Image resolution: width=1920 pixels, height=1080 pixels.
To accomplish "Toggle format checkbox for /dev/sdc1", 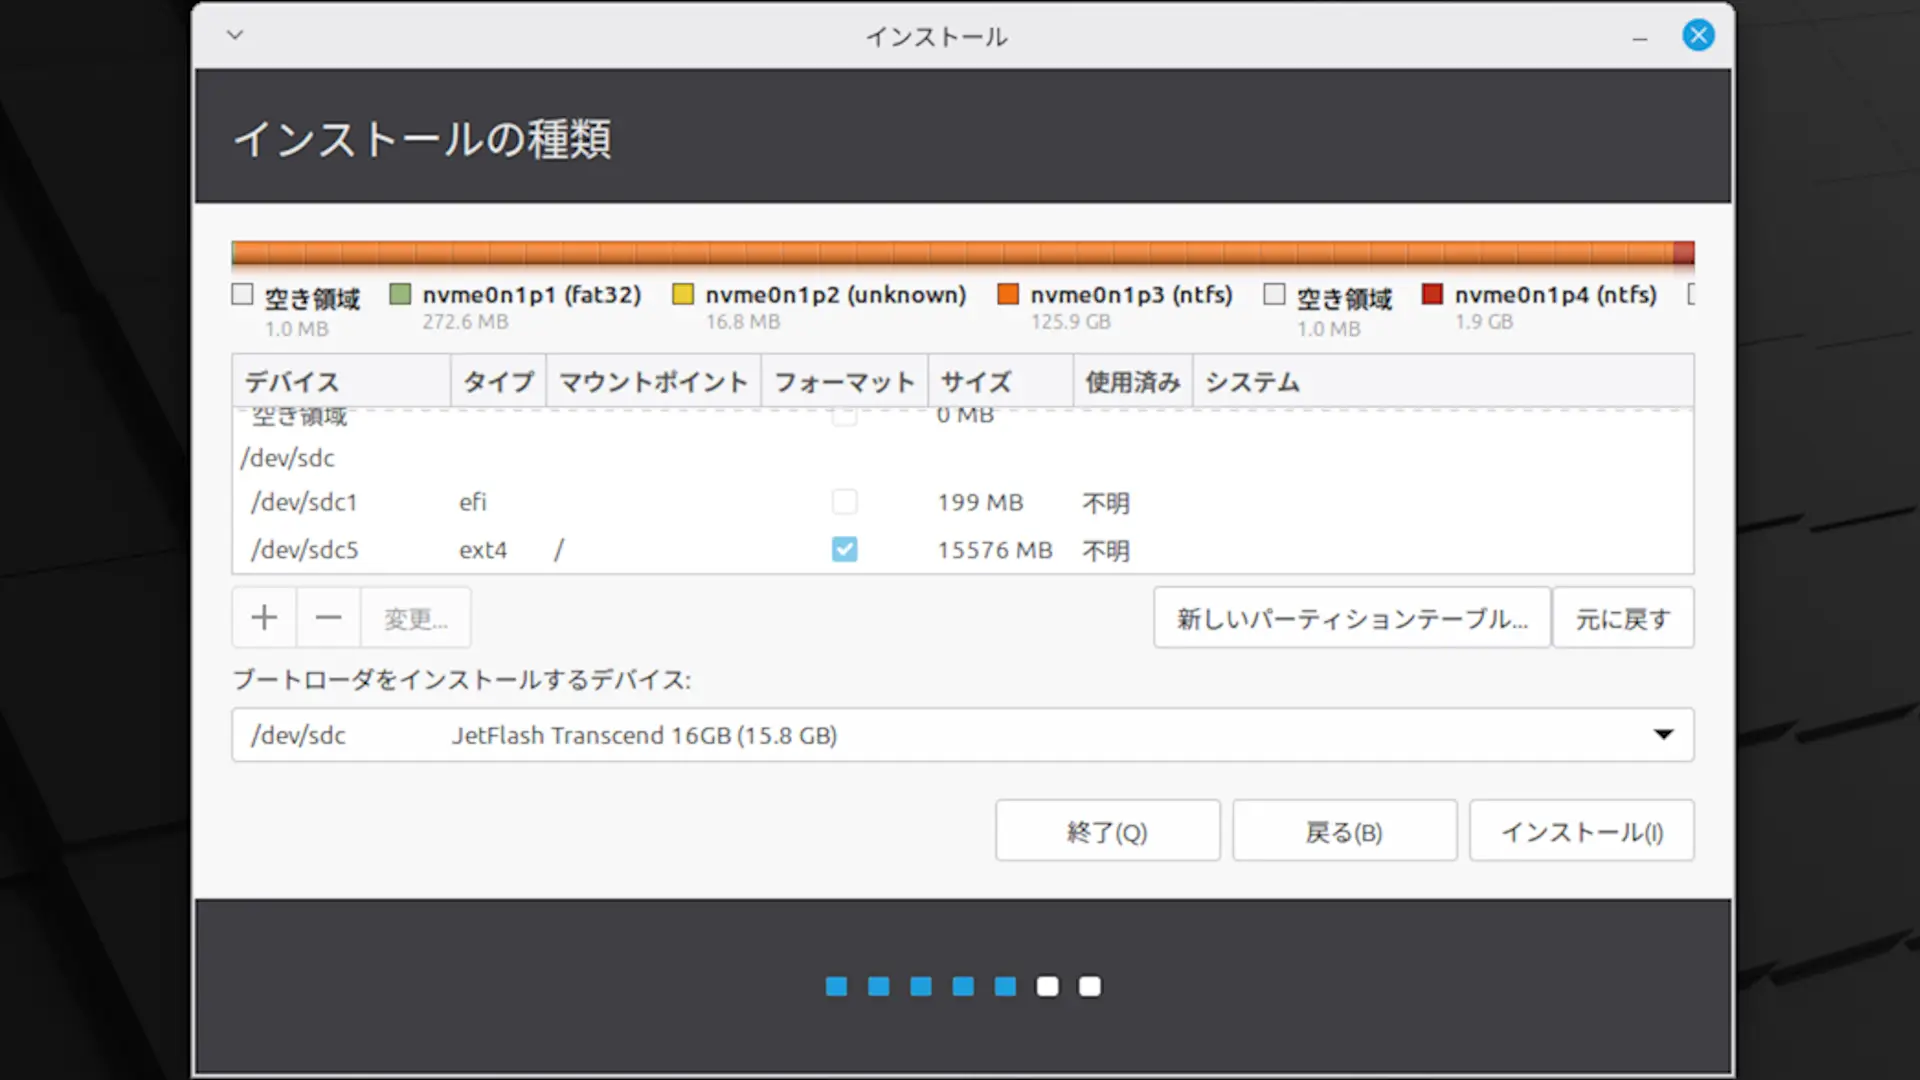I will coord(844,501).
